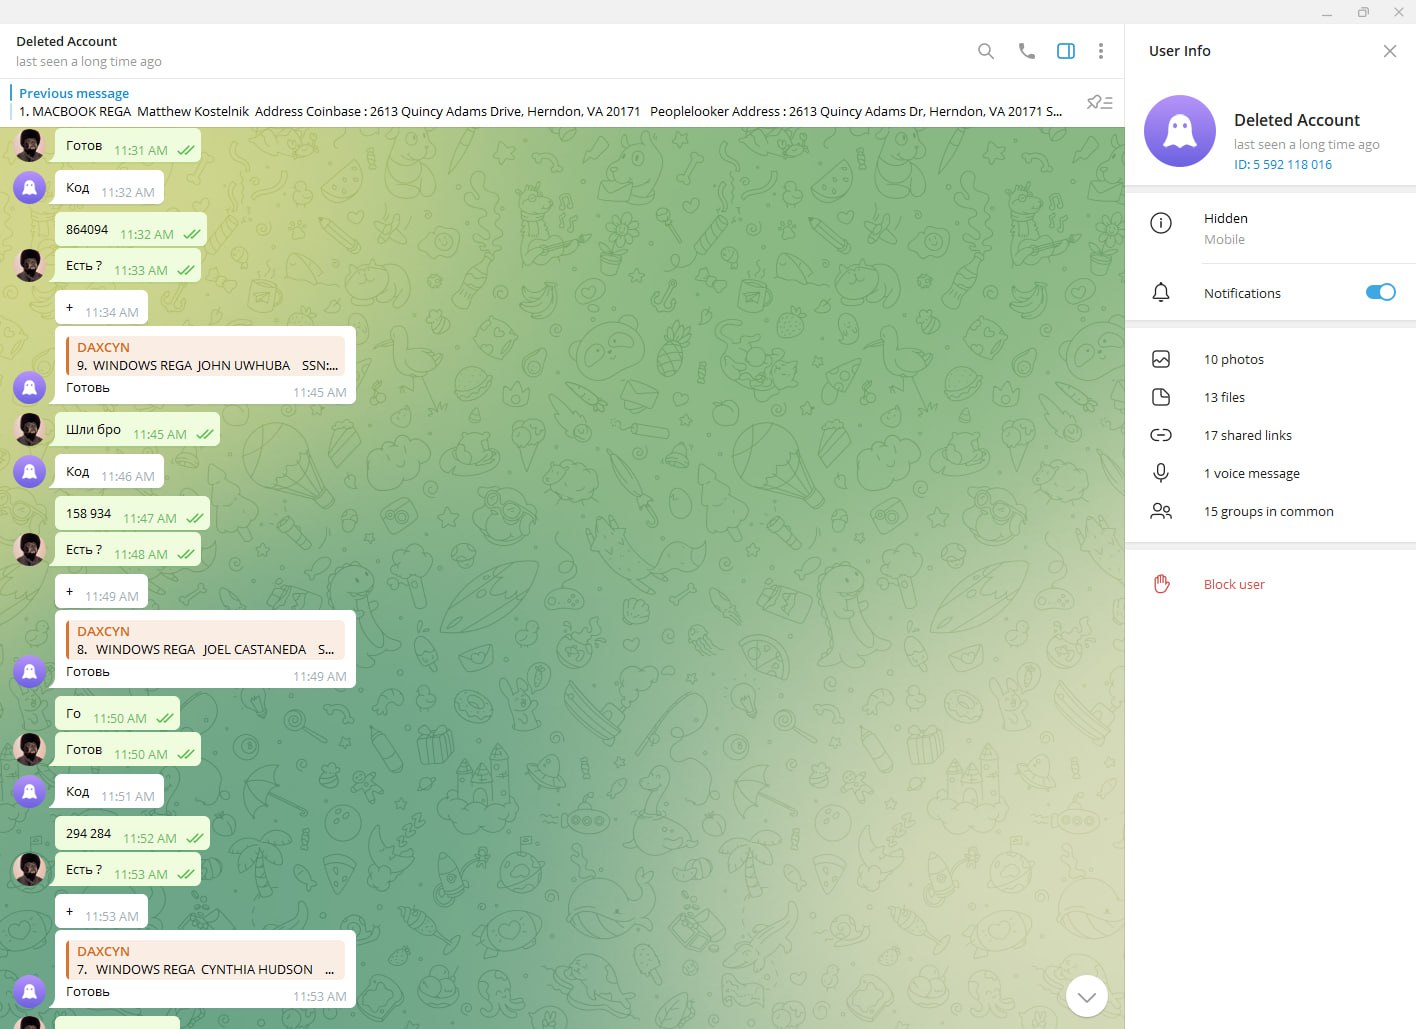Open the three-dots chat options menu
The image size is (1416, 1029).
pos(1101,51)
